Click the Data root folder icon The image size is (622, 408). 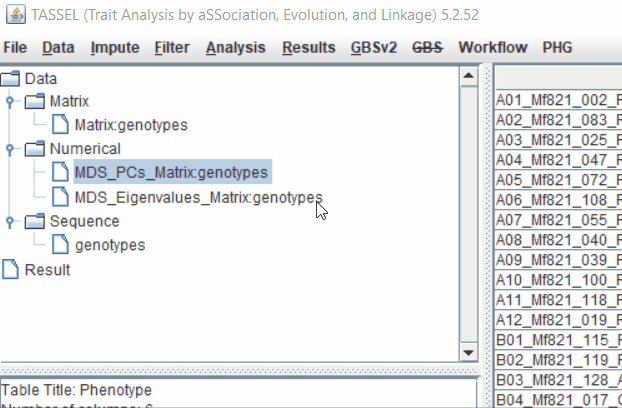[10, 79]
